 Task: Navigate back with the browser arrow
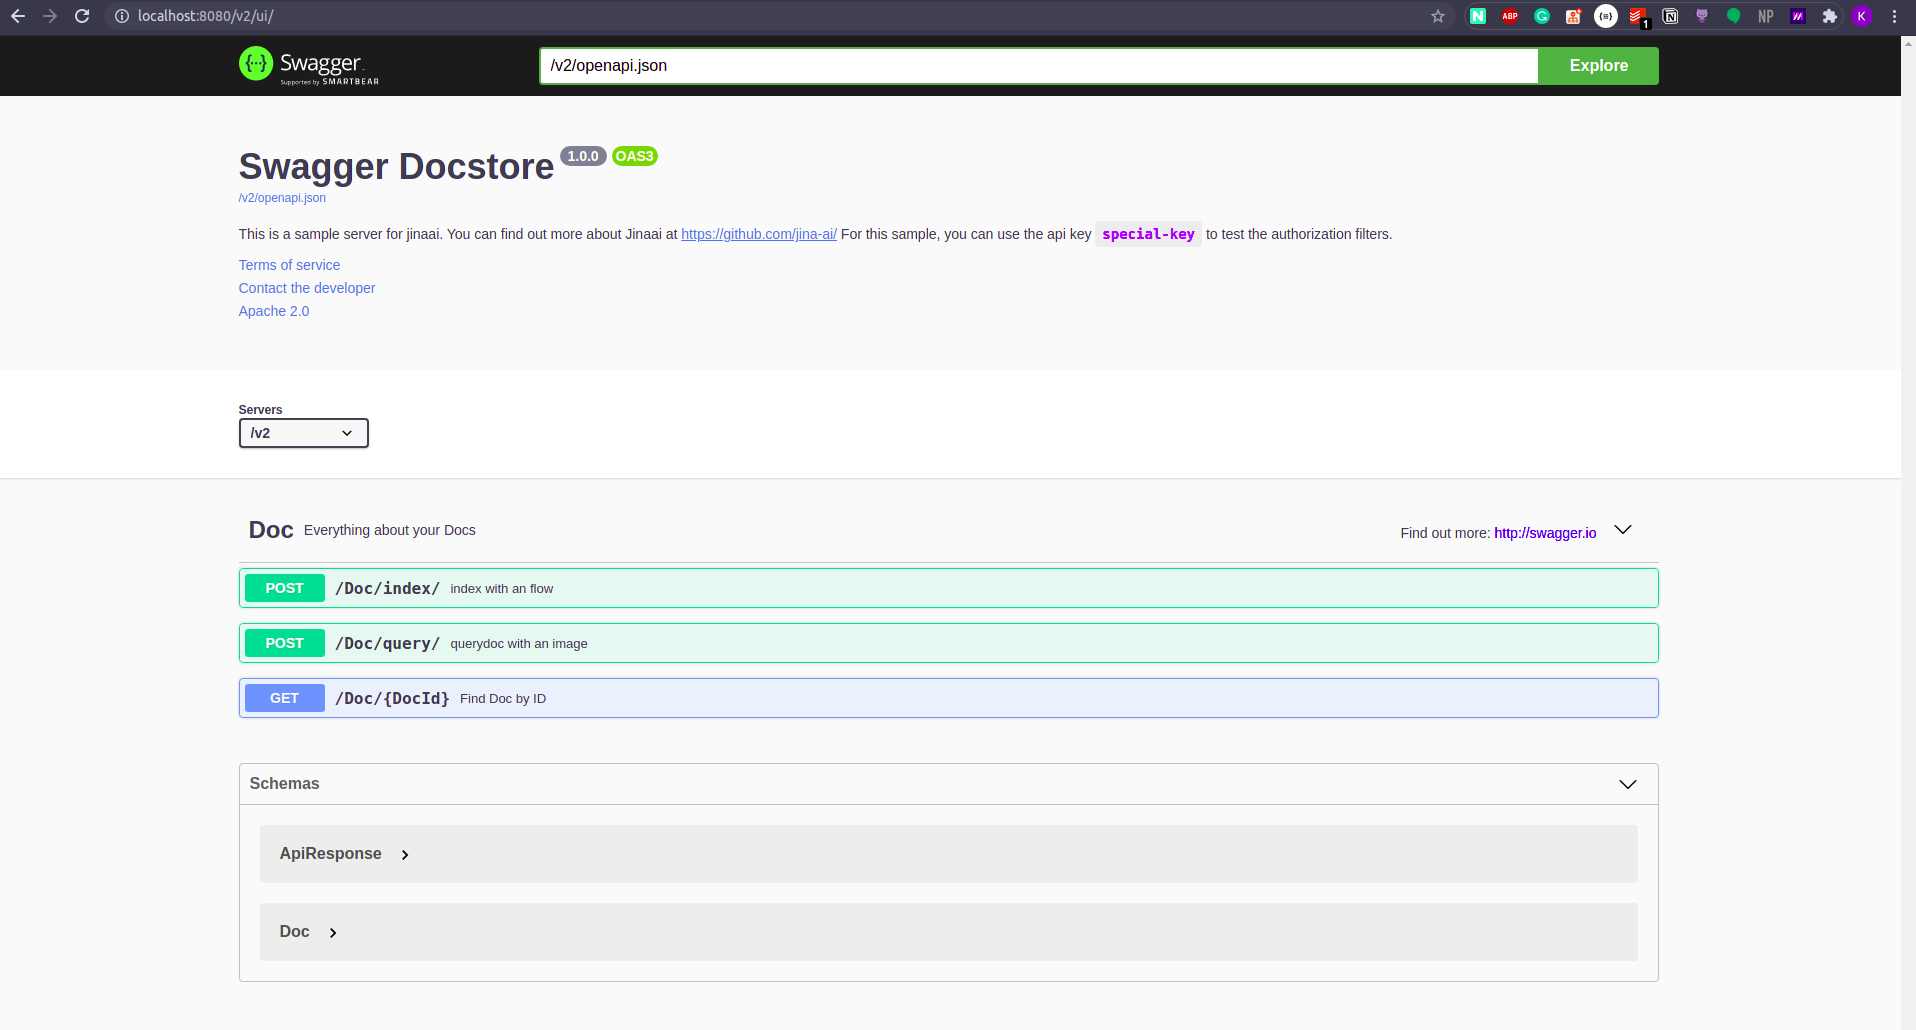(x=18, y=16)
